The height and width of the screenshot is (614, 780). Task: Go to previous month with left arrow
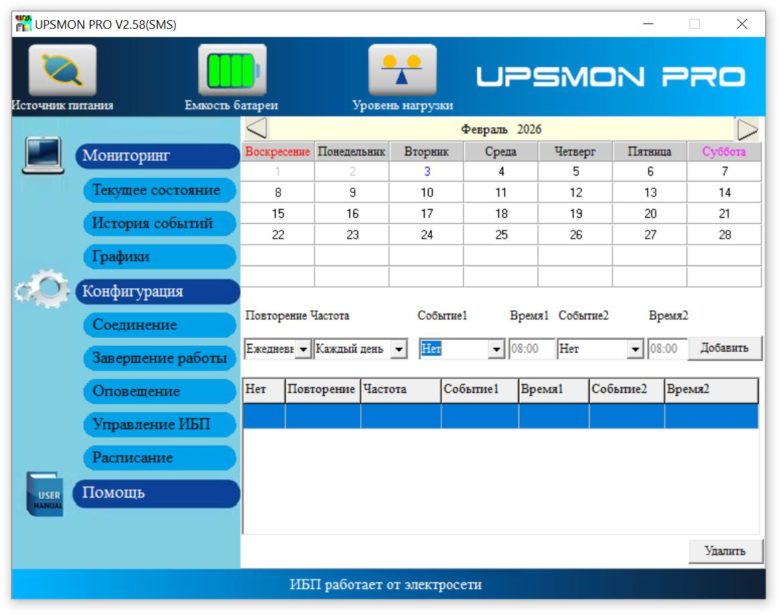click(x=257, y=128)
